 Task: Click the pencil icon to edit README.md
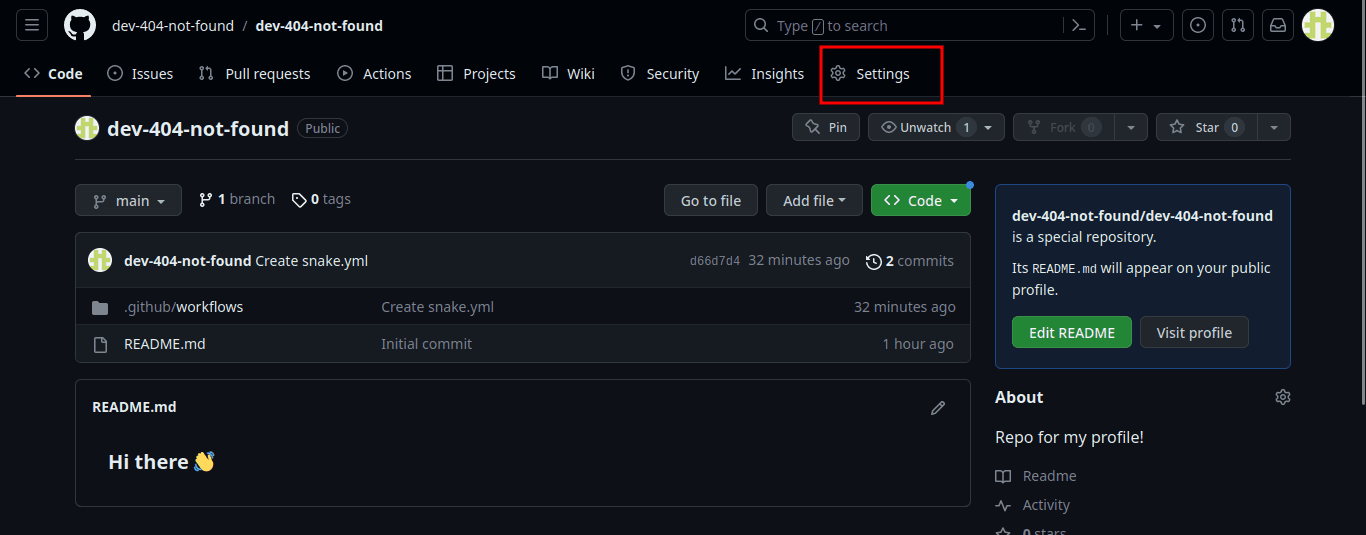[x=938, y=408]
